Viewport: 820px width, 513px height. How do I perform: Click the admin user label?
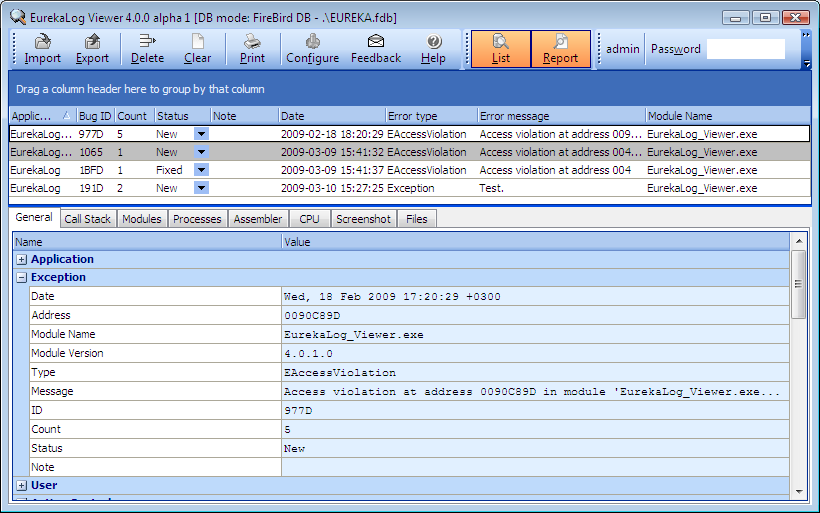622,49
